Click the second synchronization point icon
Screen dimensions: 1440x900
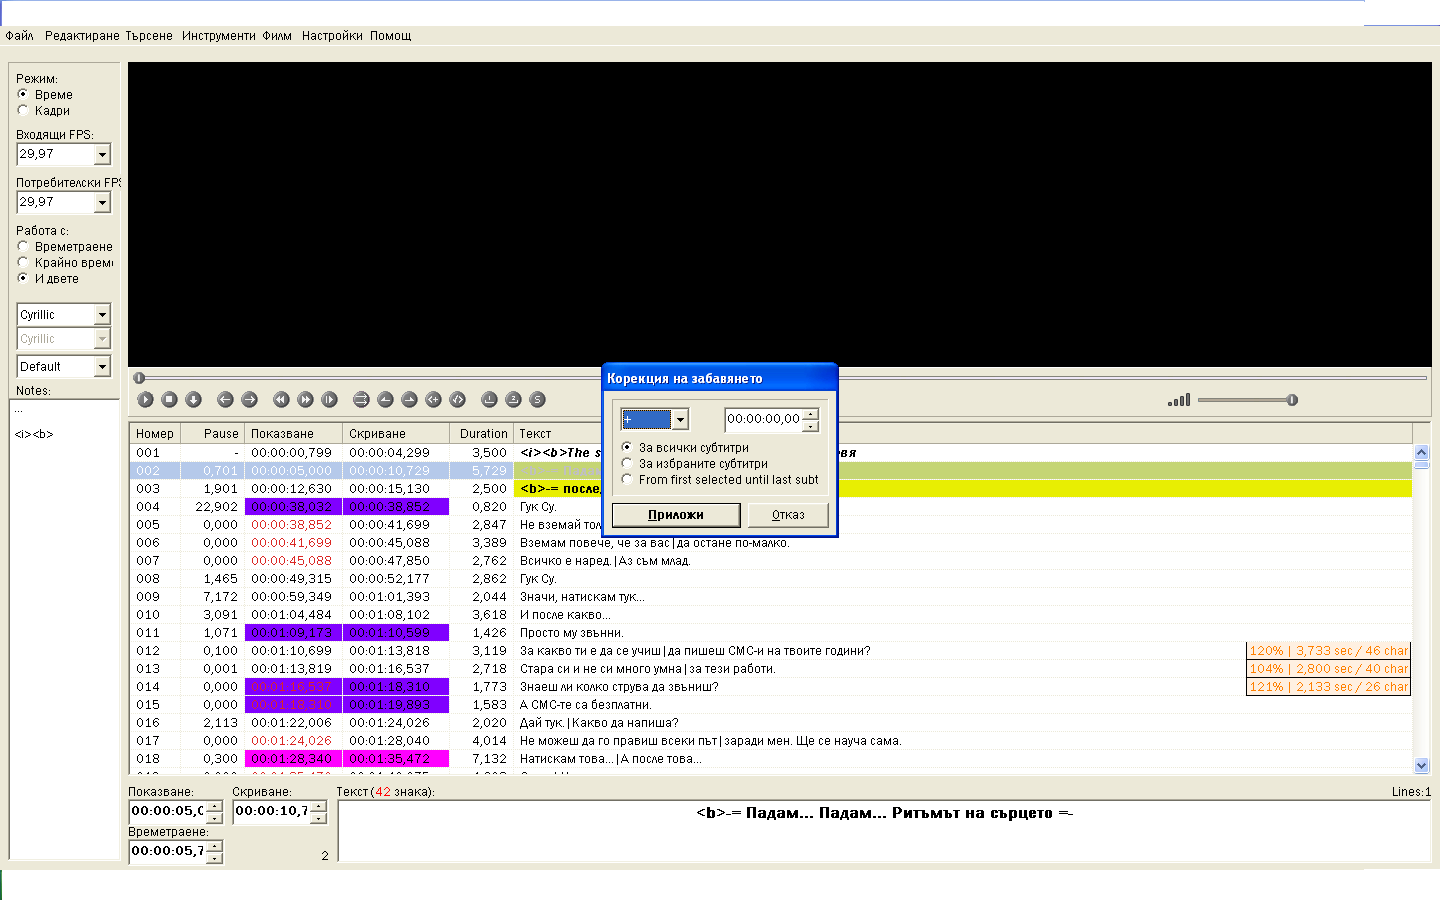514,399
